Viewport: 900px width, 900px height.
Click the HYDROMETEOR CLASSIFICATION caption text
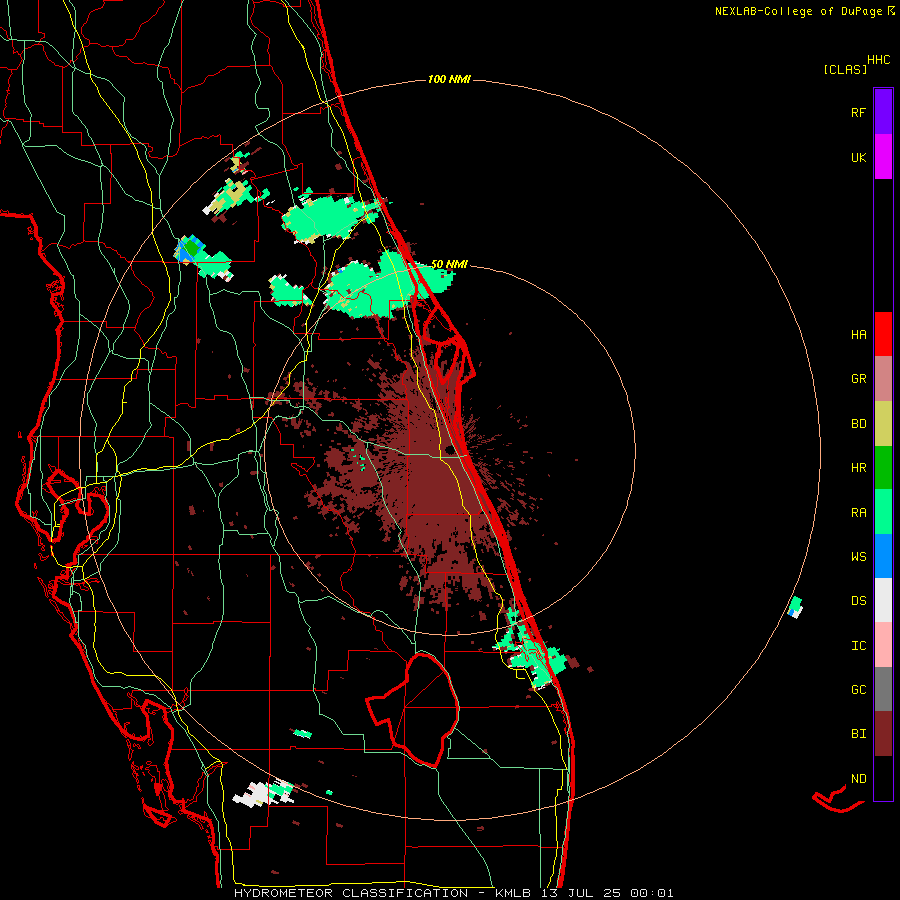(x=351, y=893)
